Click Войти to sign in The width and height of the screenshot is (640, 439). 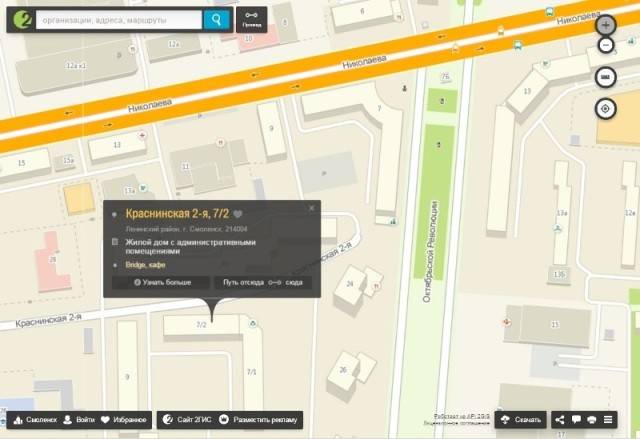(x=79, y=420)
